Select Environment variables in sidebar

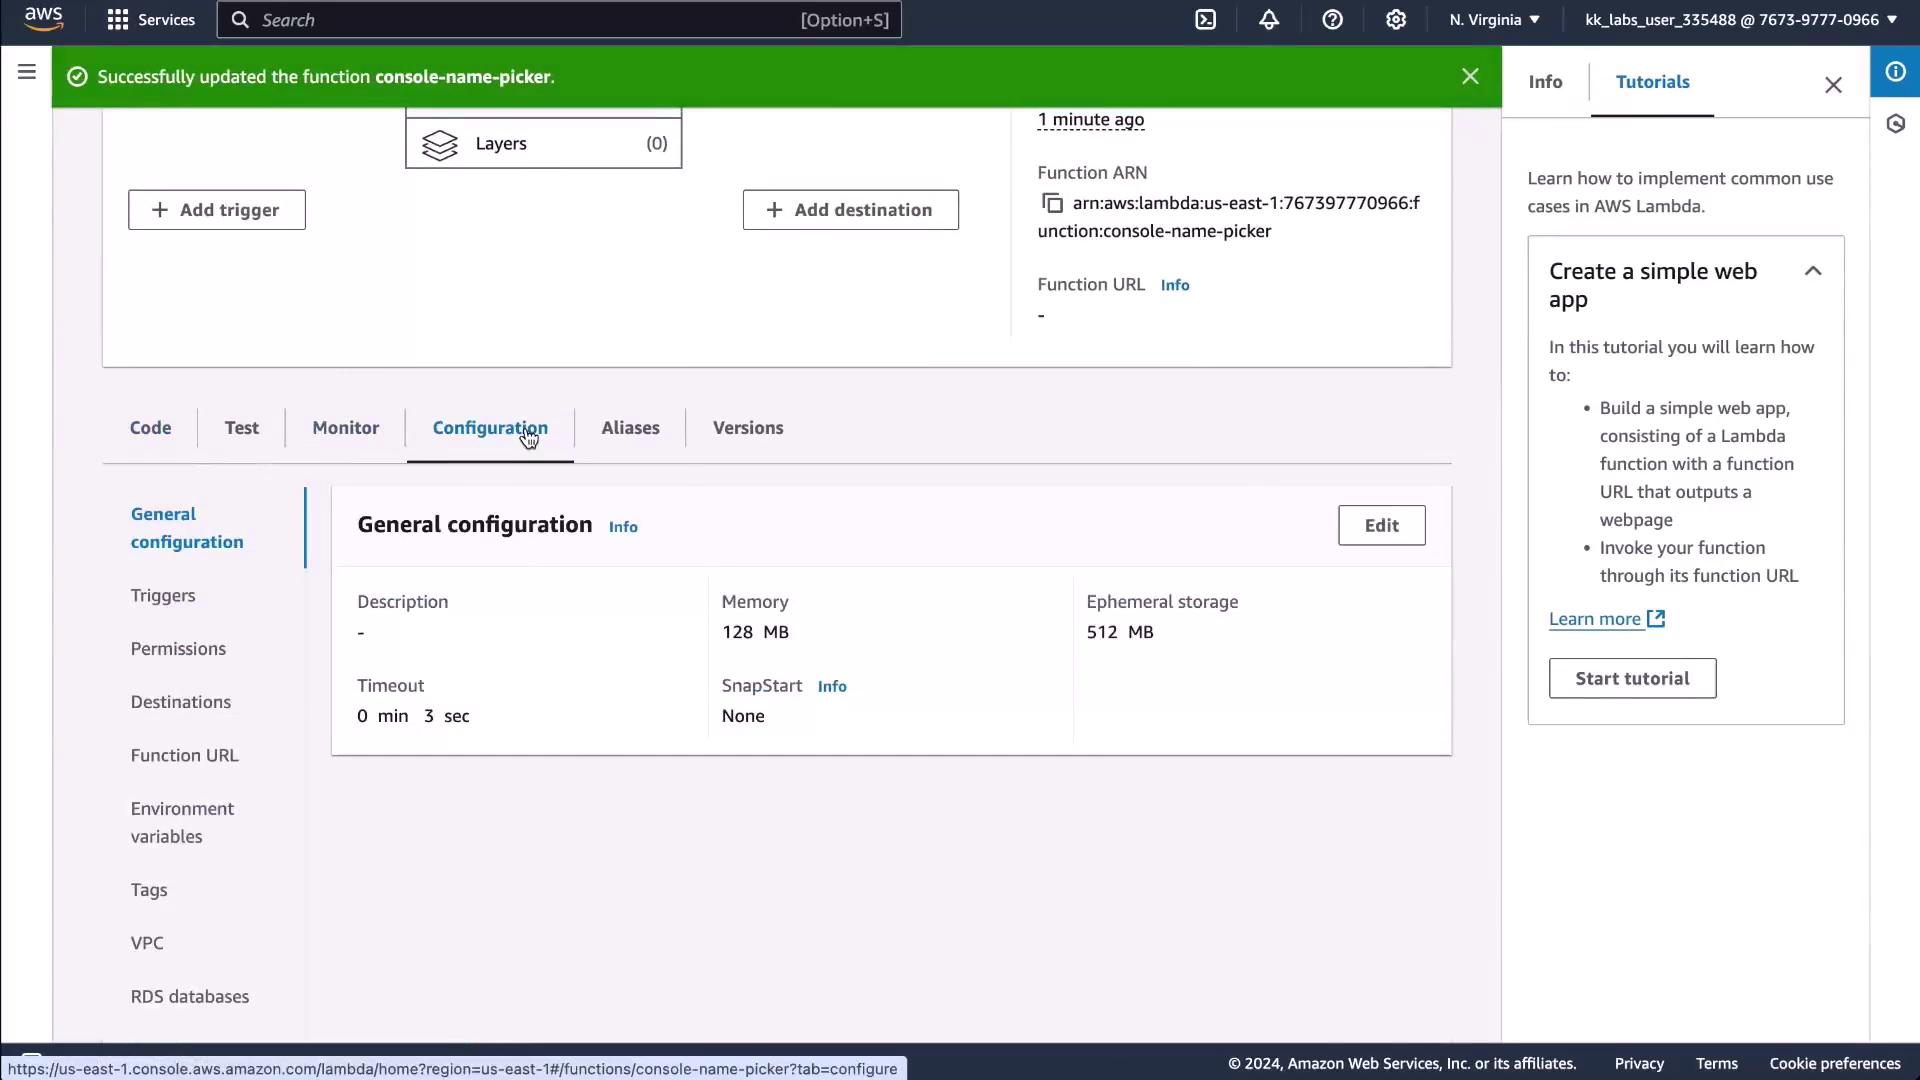coord(182,823)
